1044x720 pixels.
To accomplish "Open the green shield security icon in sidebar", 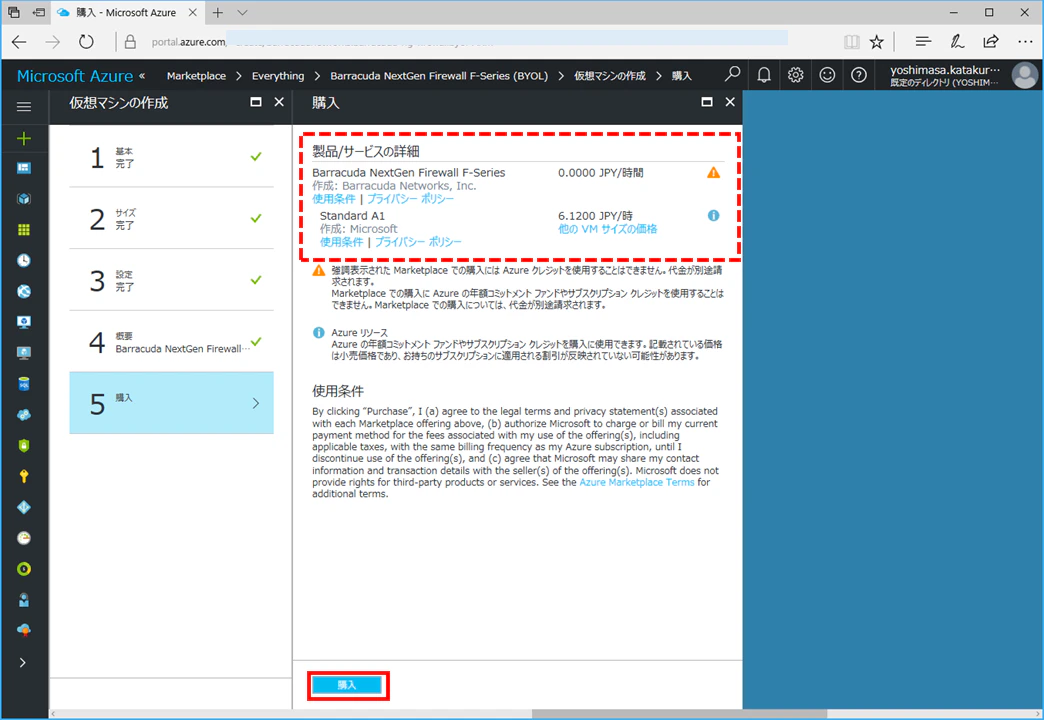I will (24, 446).
